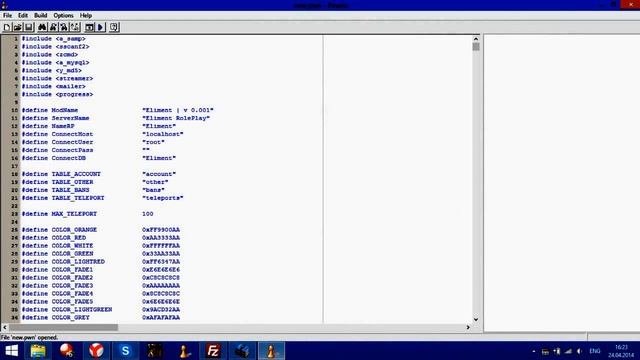The image size is (640, 360).
Task: Click the '#define COLOR_RED' text
Action: [54, 238]
